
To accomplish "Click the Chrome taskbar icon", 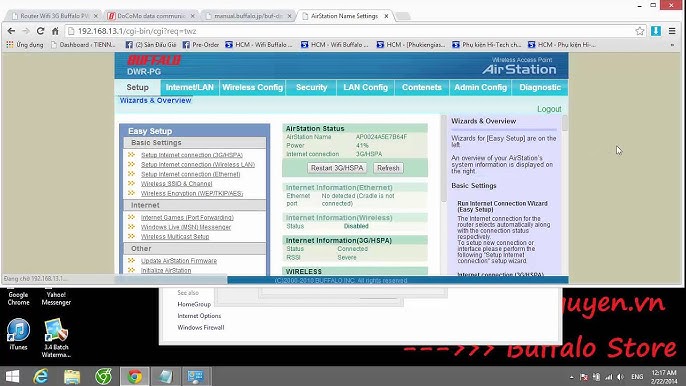I will coord(135,376).
